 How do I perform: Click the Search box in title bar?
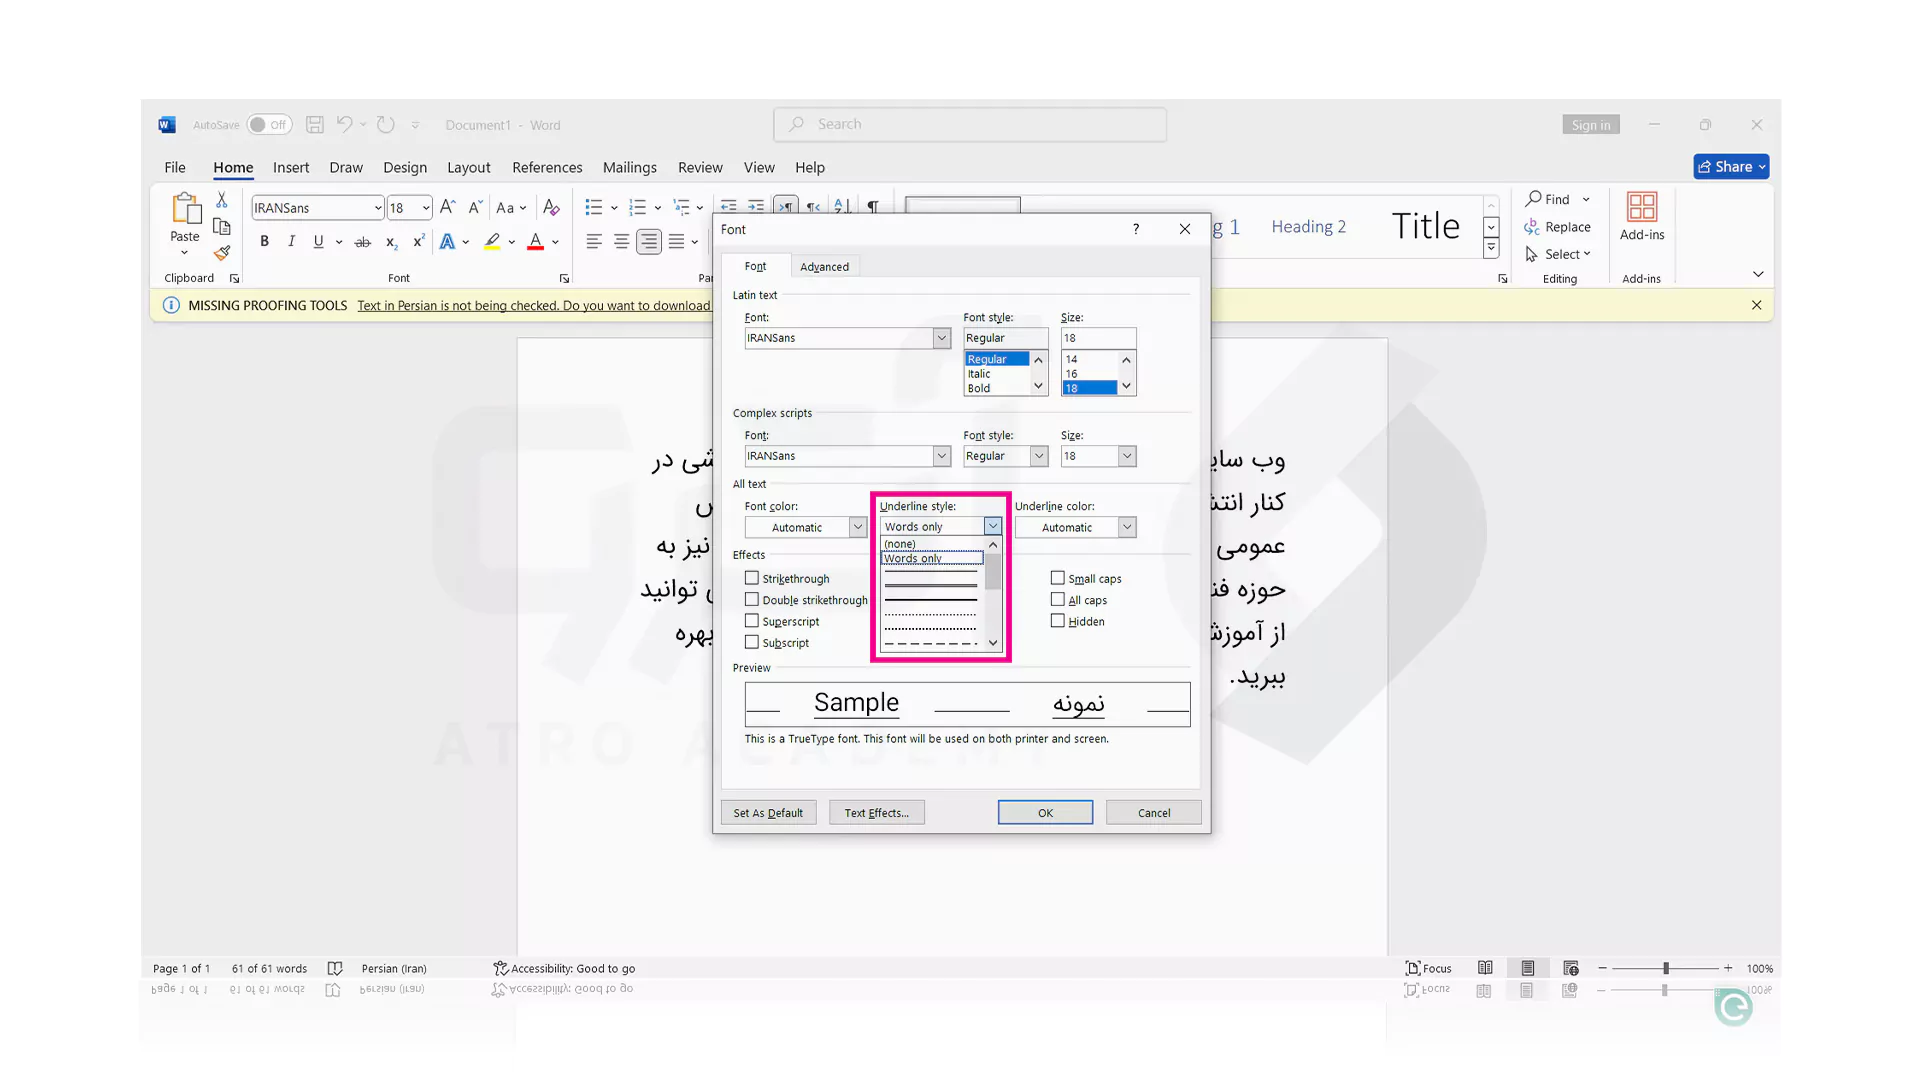coord(970,124)
